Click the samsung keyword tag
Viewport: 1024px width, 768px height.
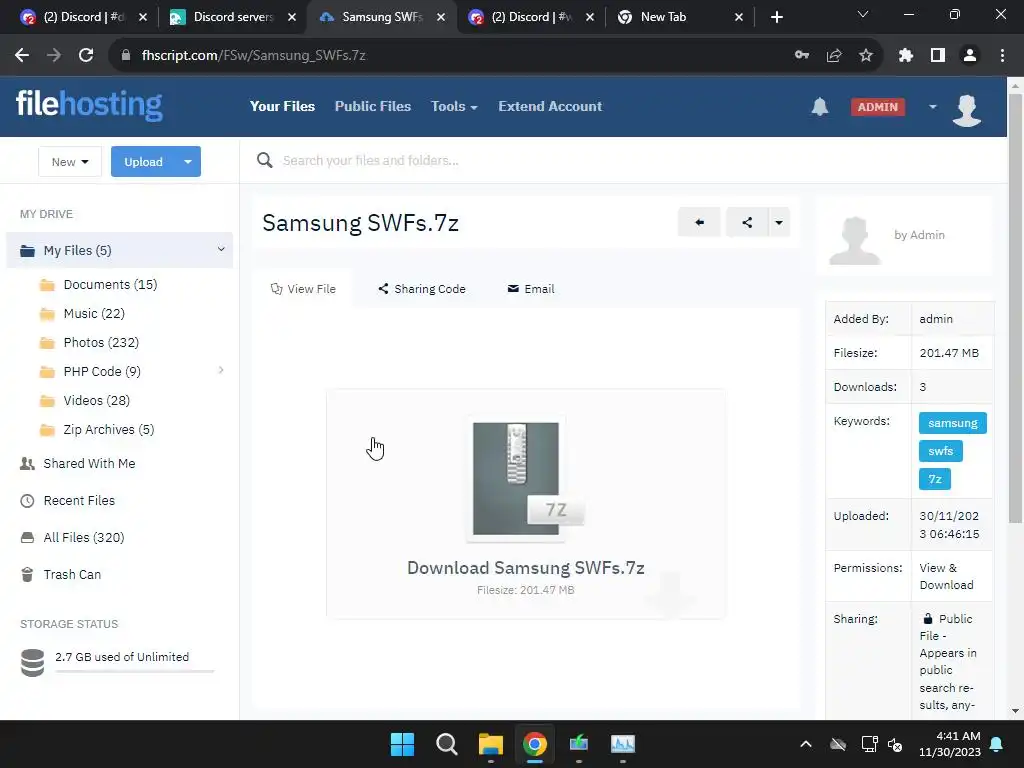click(953, 423)
